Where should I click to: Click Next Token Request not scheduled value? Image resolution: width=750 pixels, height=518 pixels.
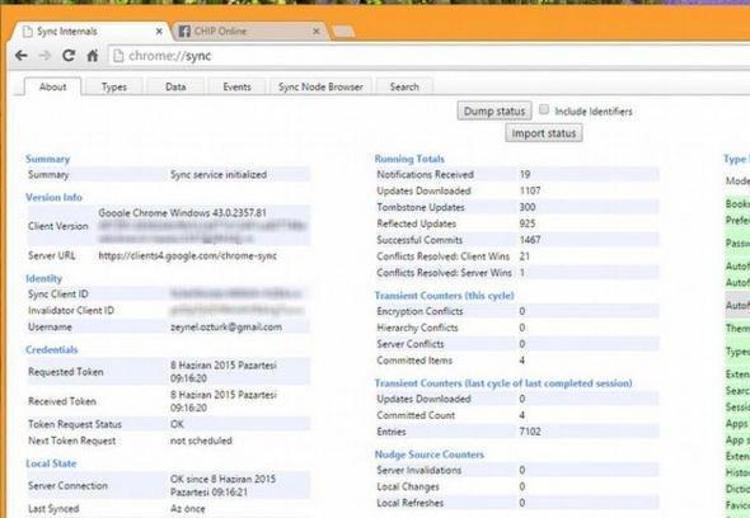pyautogui.click(x=201, y=441)
